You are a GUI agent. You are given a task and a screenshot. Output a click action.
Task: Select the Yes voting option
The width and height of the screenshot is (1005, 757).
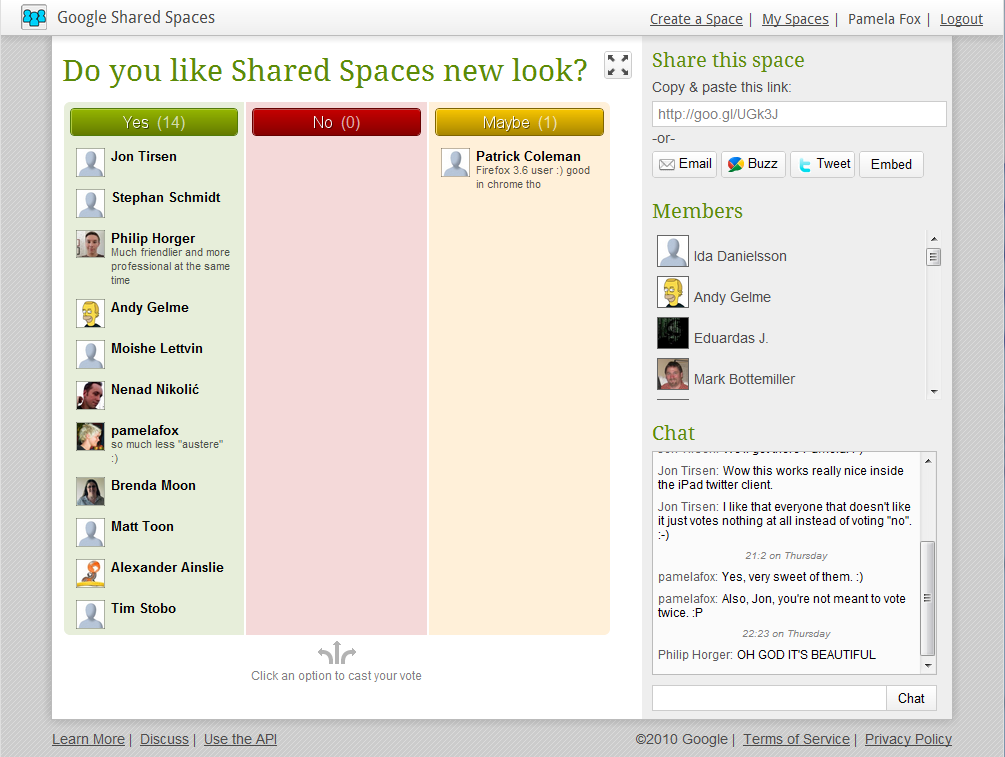point(152,121)
